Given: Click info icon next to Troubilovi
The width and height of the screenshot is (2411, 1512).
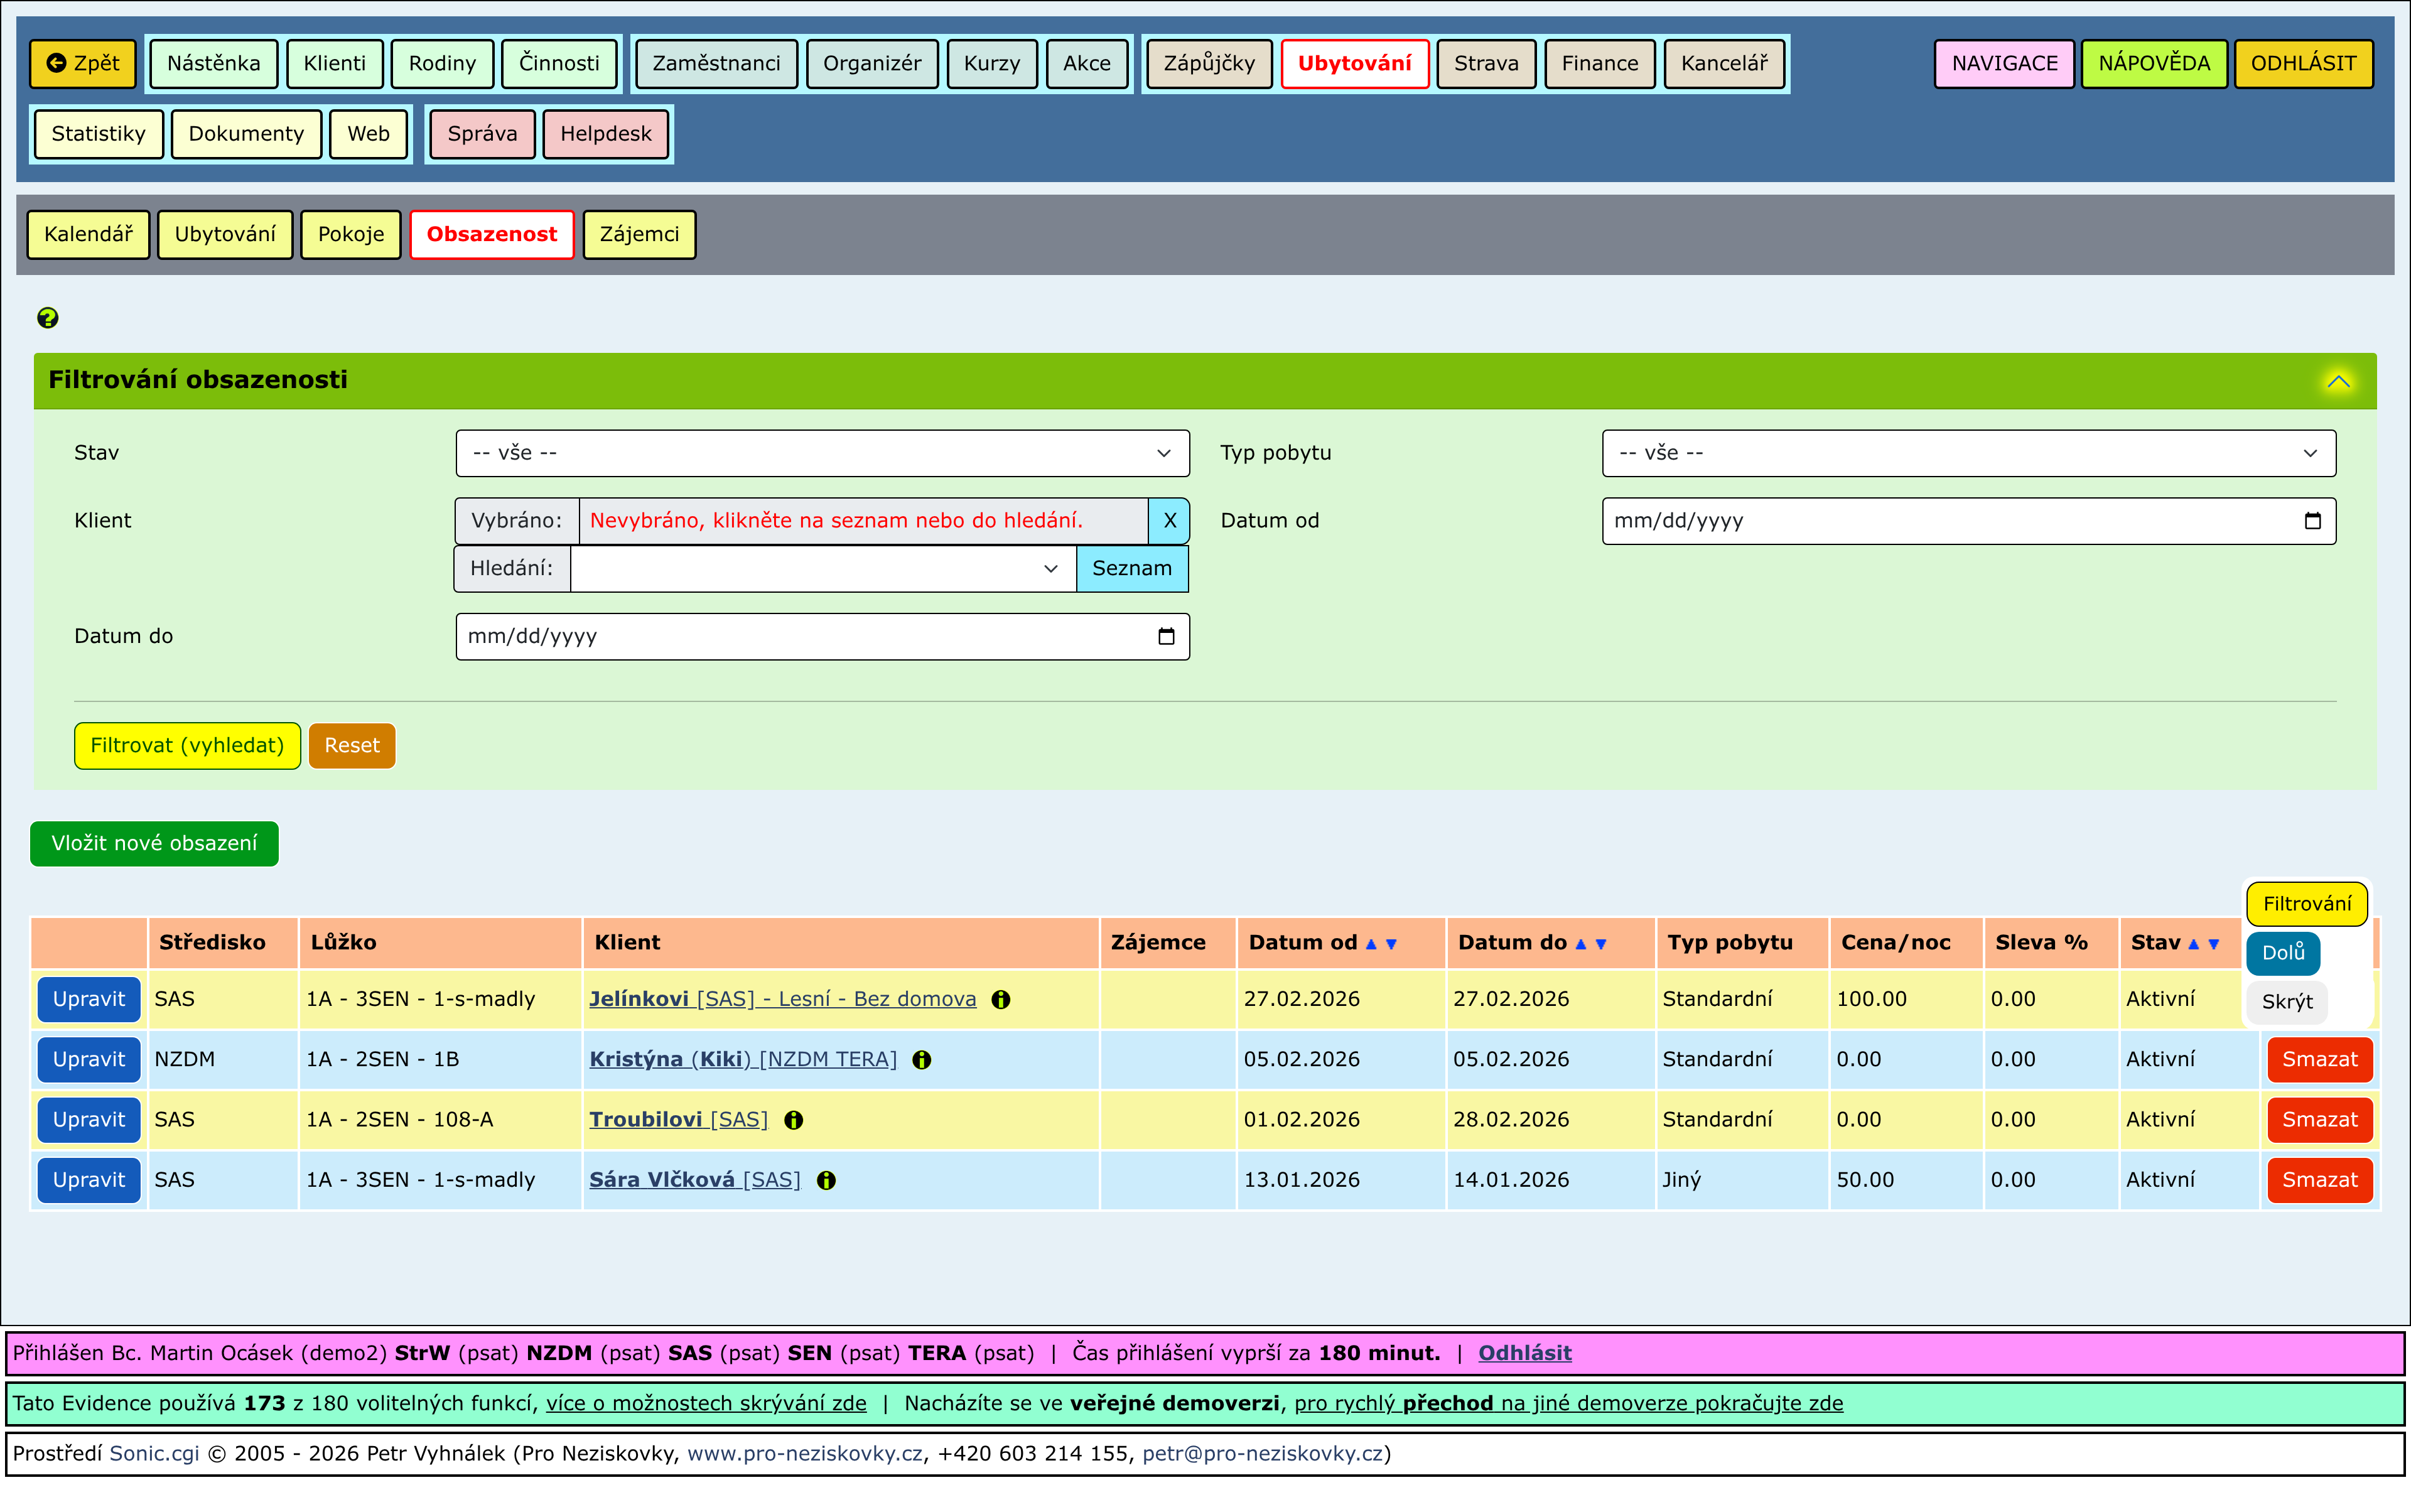Looking at the screenshot, I should click(x=793, y=1120).
